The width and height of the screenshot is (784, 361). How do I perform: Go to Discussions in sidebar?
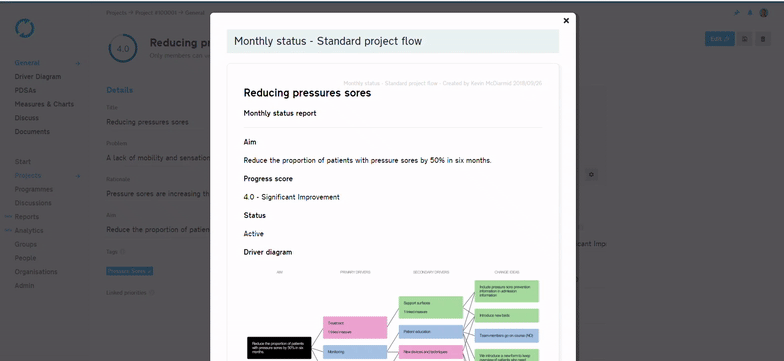[33, 203]
